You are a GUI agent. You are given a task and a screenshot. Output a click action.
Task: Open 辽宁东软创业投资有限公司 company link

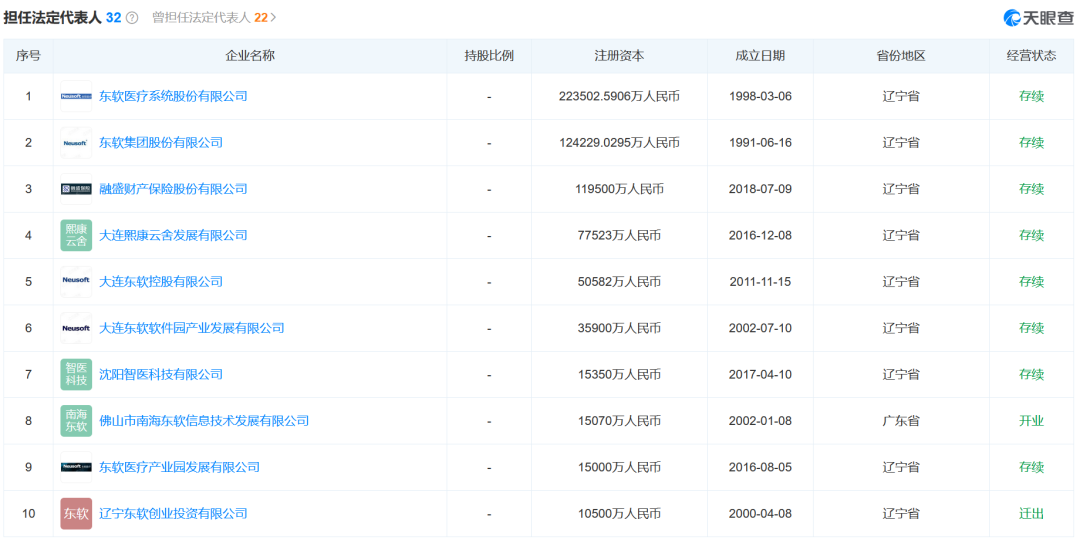click(x=173, y=513)
